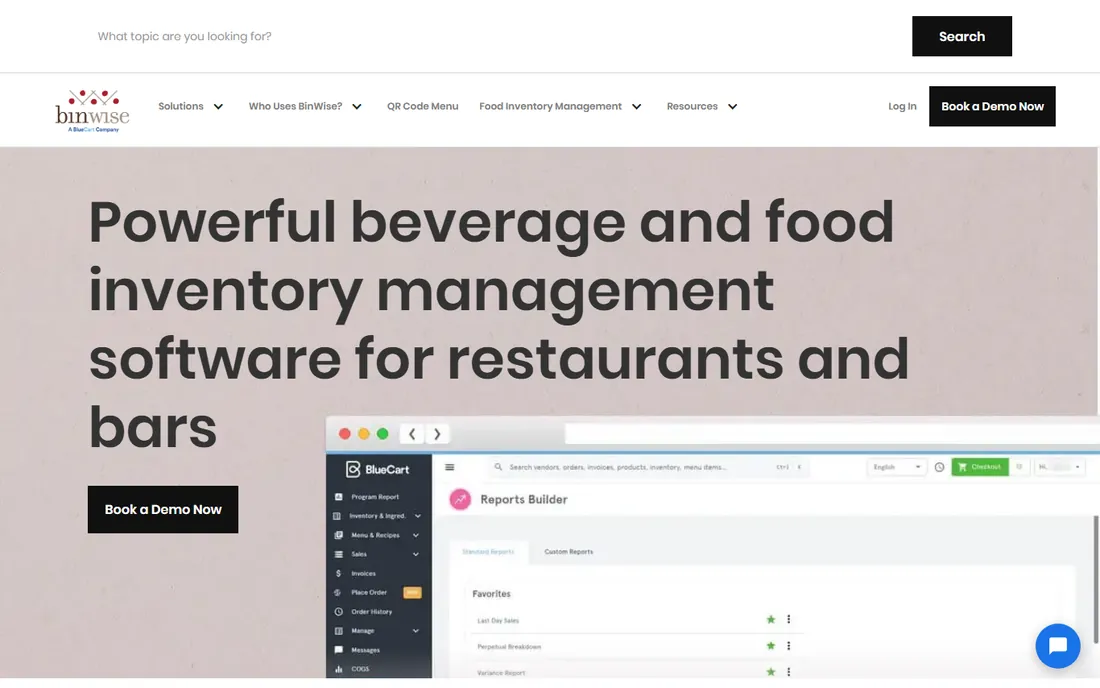Click the COGS sidebar label
This screenshot has width=1100, height=688.
(360, 669)
